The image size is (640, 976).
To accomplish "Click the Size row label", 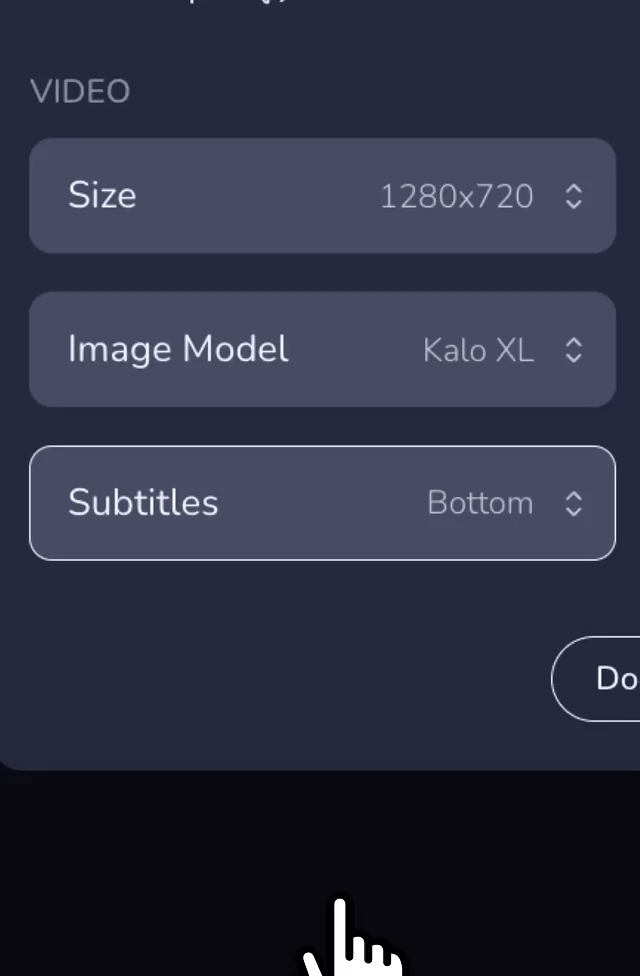I will 102,196.
